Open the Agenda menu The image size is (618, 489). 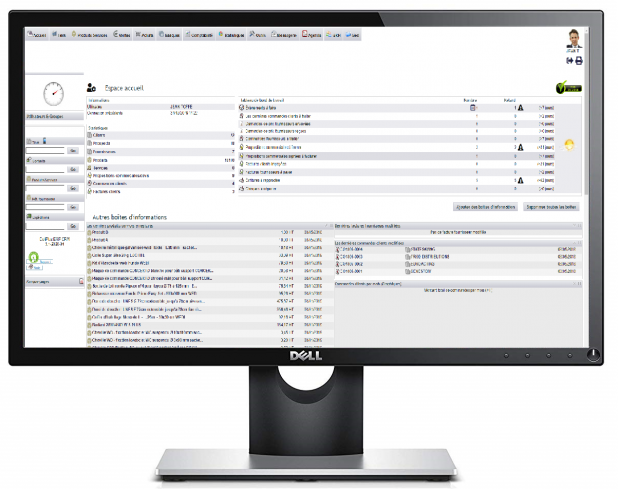point(312,35)
